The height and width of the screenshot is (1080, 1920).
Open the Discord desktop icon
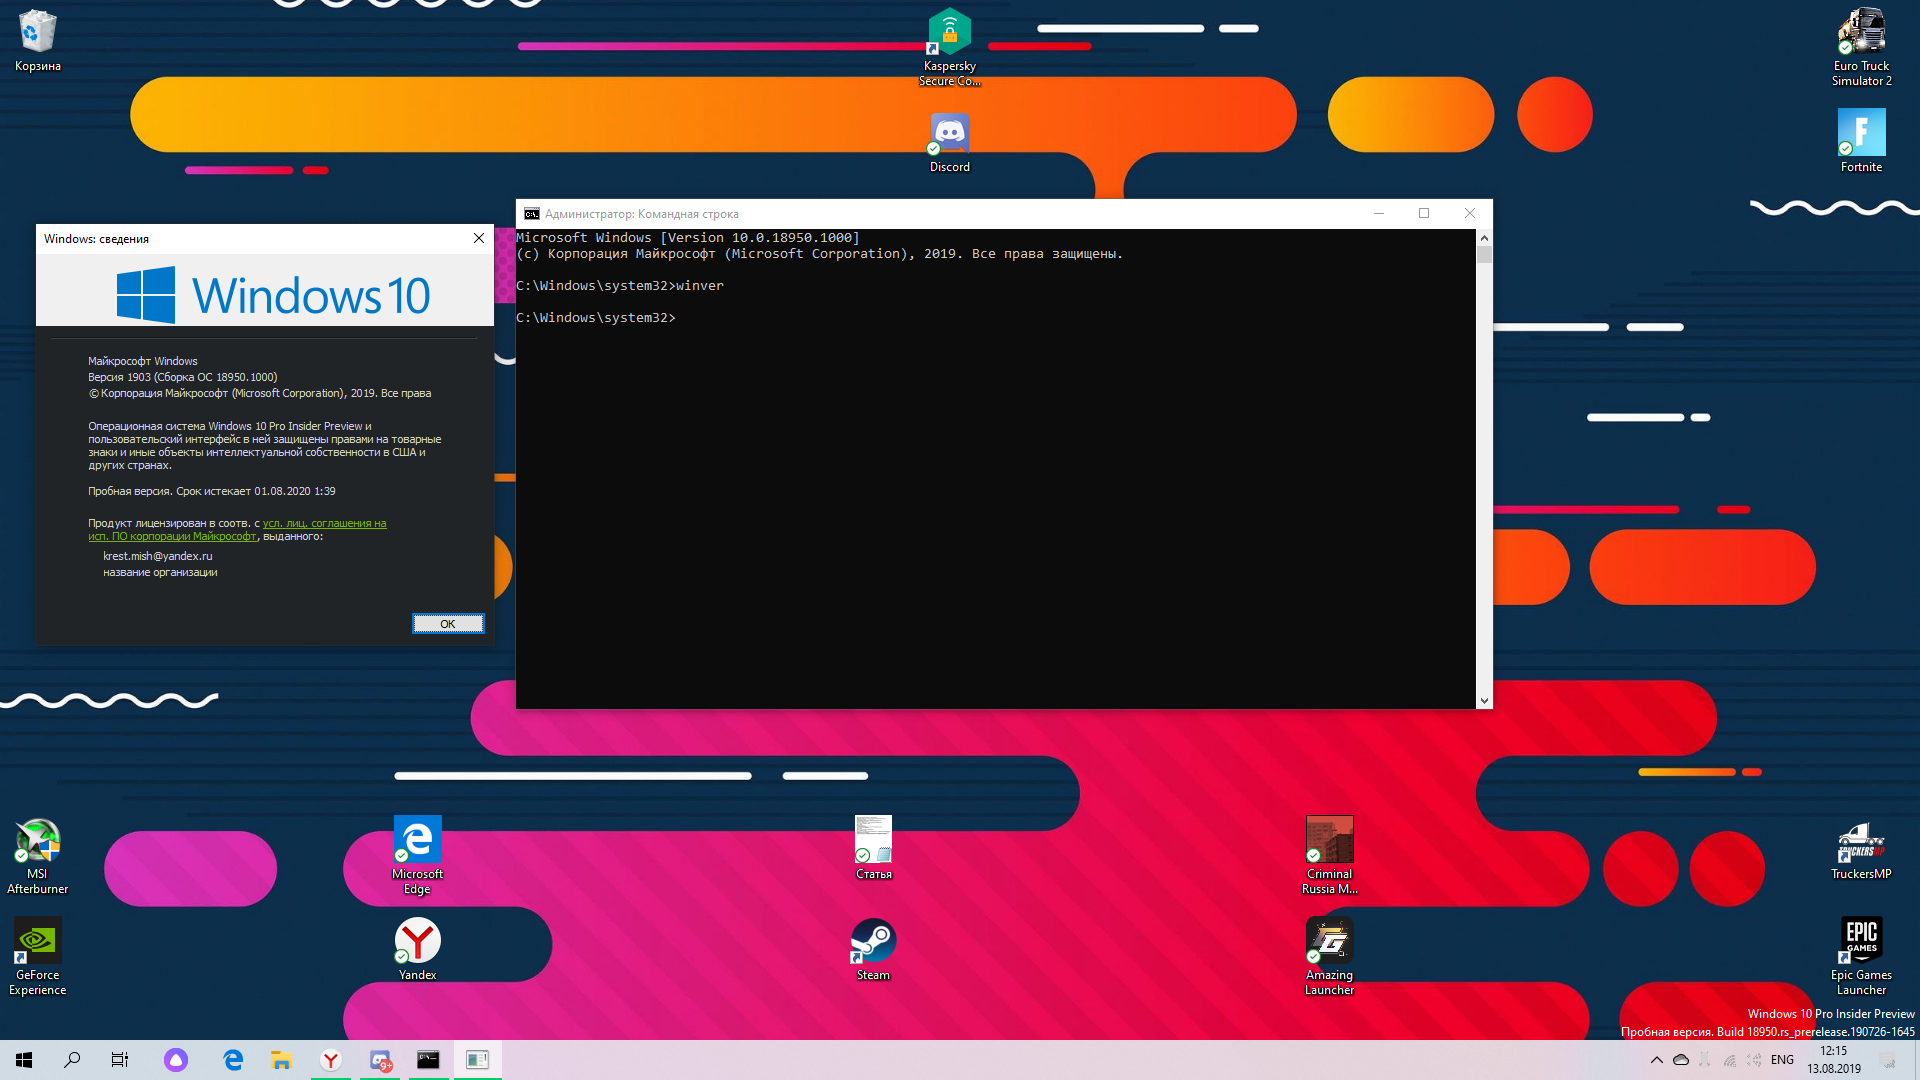click(949, 142)
